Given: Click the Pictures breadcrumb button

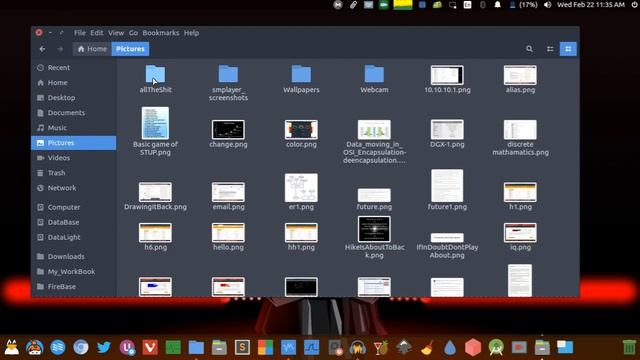Looking at the screenshot, I should [130, 49].
